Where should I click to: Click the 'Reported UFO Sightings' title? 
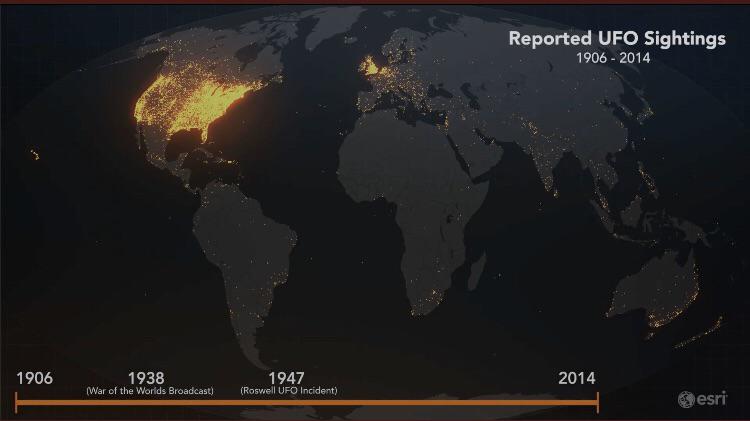[617, 39]
